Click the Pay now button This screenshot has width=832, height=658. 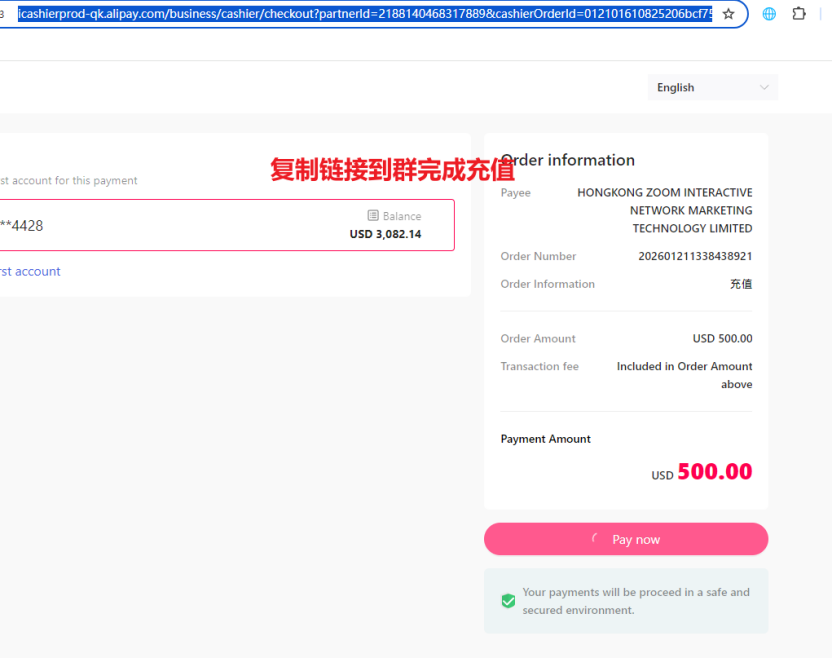(x=626, y=539)
